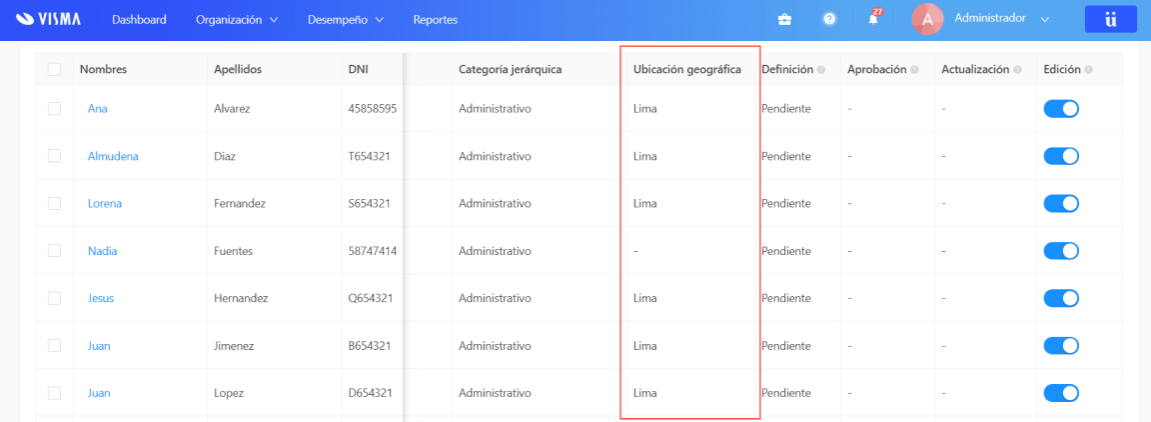1151x422 pixels.
Task: Click surname Hernandez
Action: click(x=241, y=298)
